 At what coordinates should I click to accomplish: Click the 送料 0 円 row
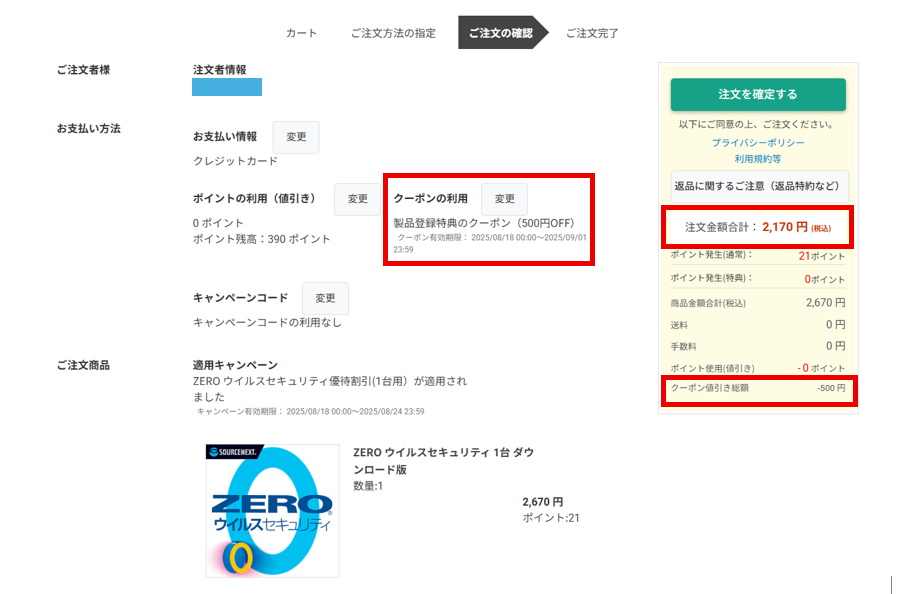tap(758, 325)
